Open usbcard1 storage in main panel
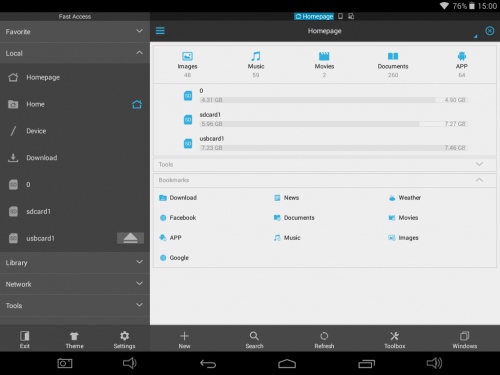 (325, 144)
